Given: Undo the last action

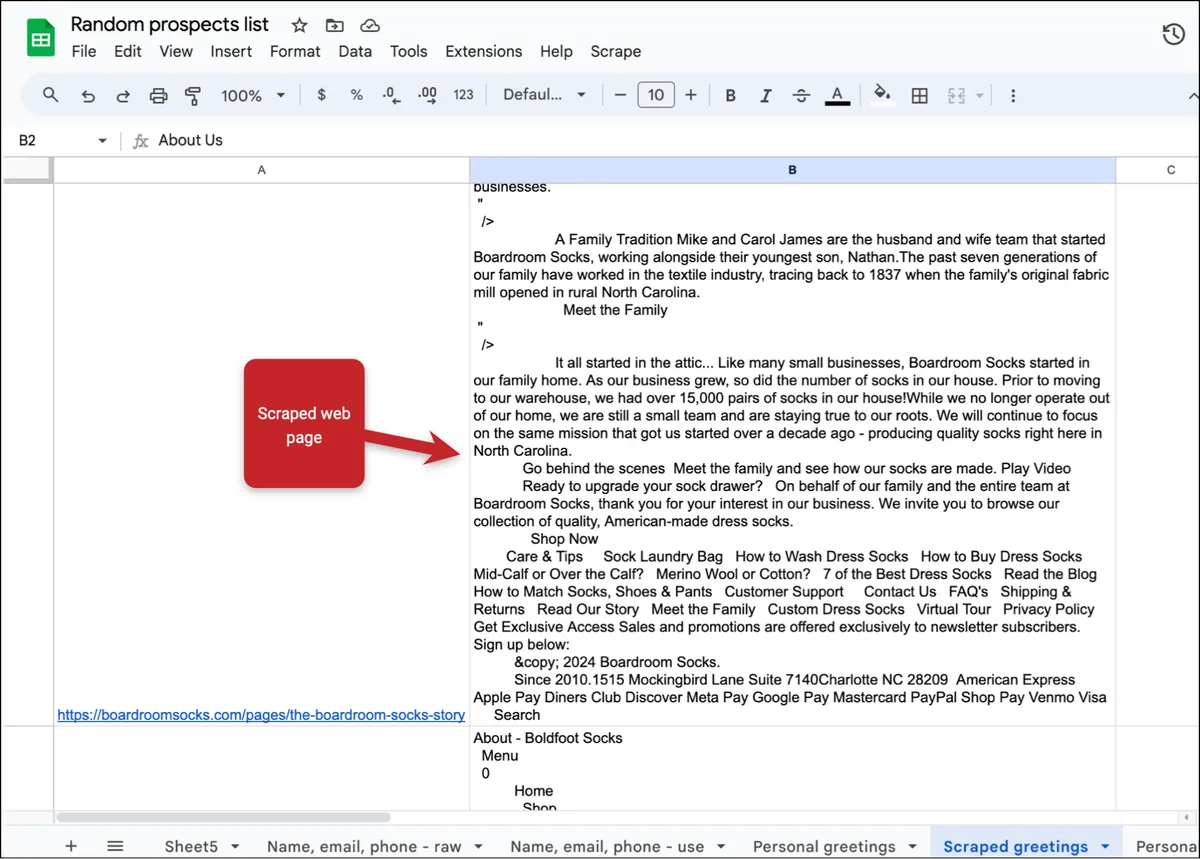Looking at the screenshot, I should 88,96.
